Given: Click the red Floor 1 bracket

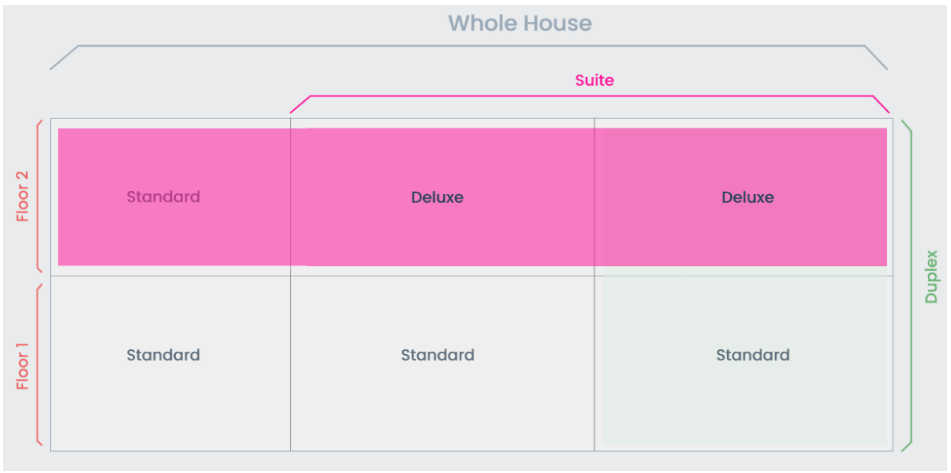Looking at the screenshot, I should tap(38, 365).
